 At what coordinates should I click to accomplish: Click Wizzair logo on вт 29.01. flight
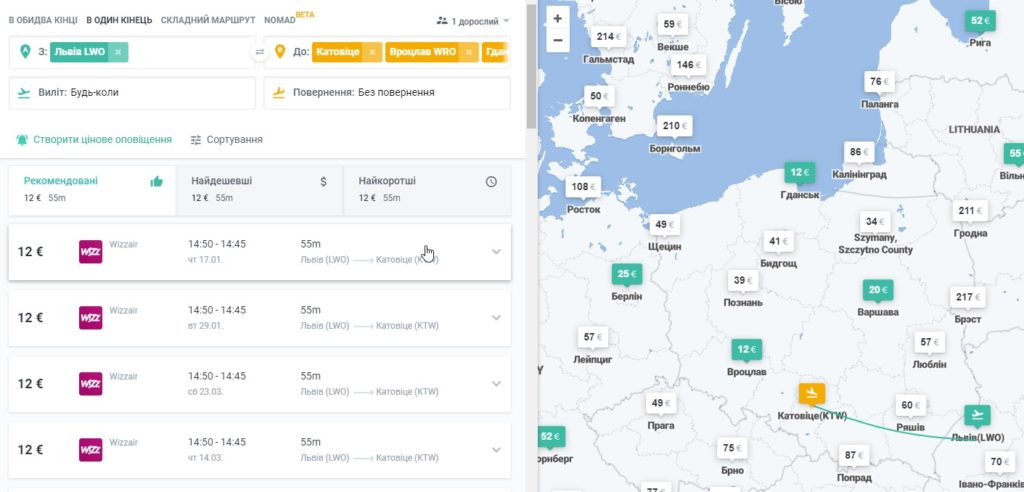(x=91, y=318)
